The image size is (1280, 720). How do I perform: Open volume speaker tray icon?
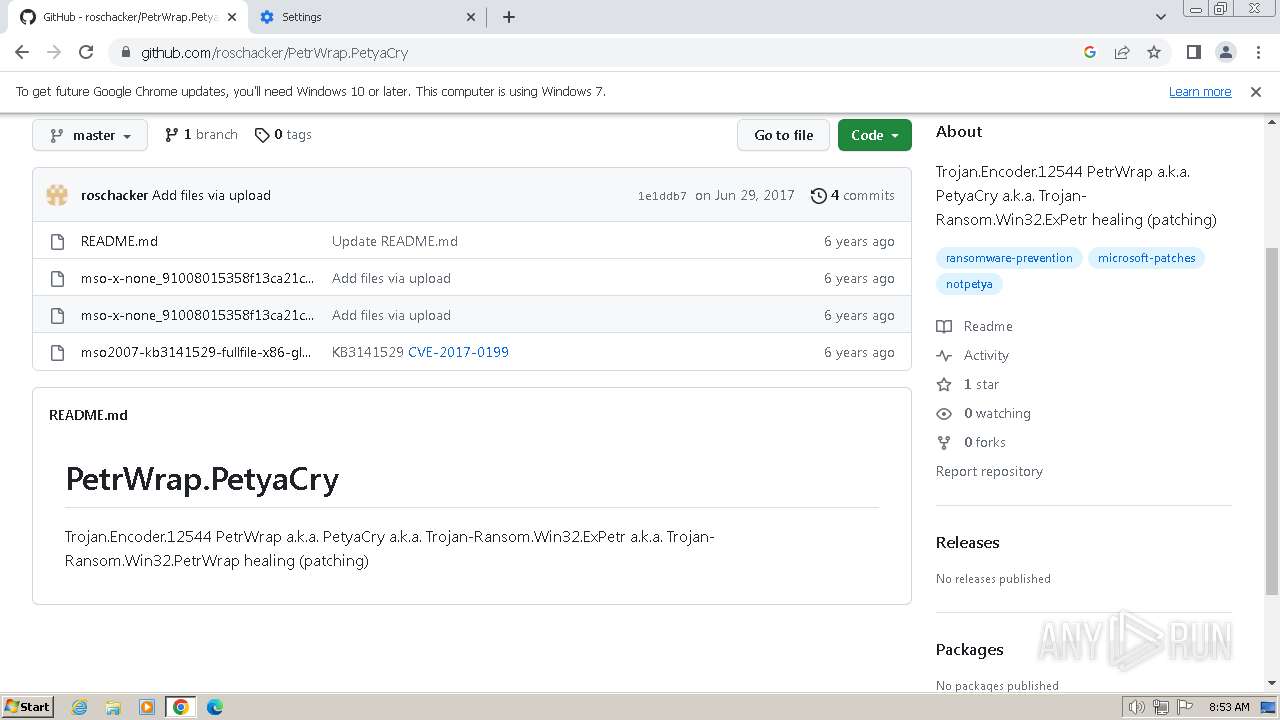pyautogui.click(x=1136, y=707)
